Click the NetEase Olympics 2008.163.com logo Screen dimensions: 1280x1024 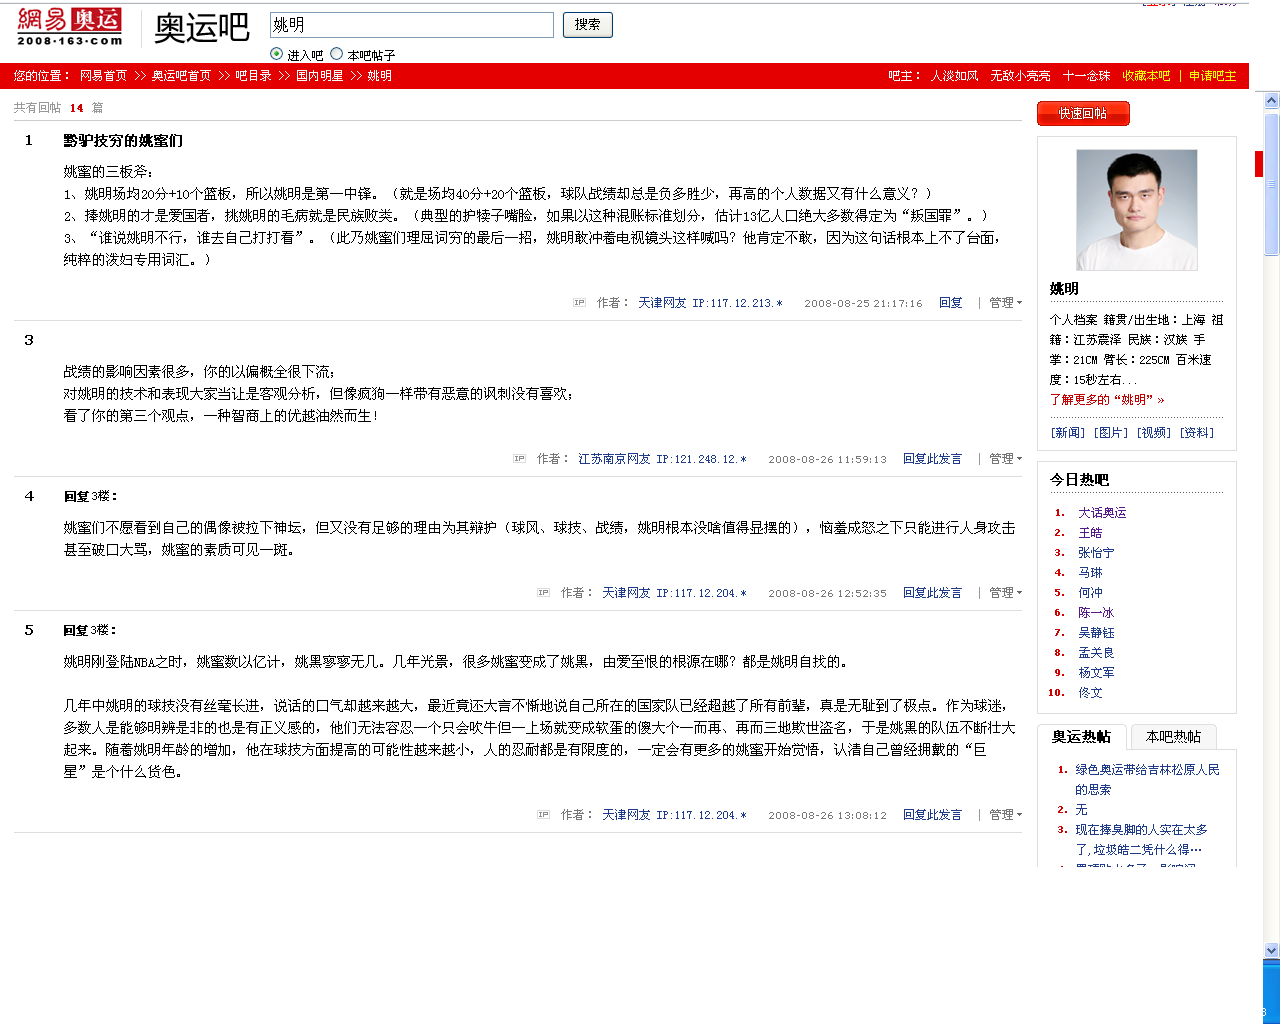(70, 27)
